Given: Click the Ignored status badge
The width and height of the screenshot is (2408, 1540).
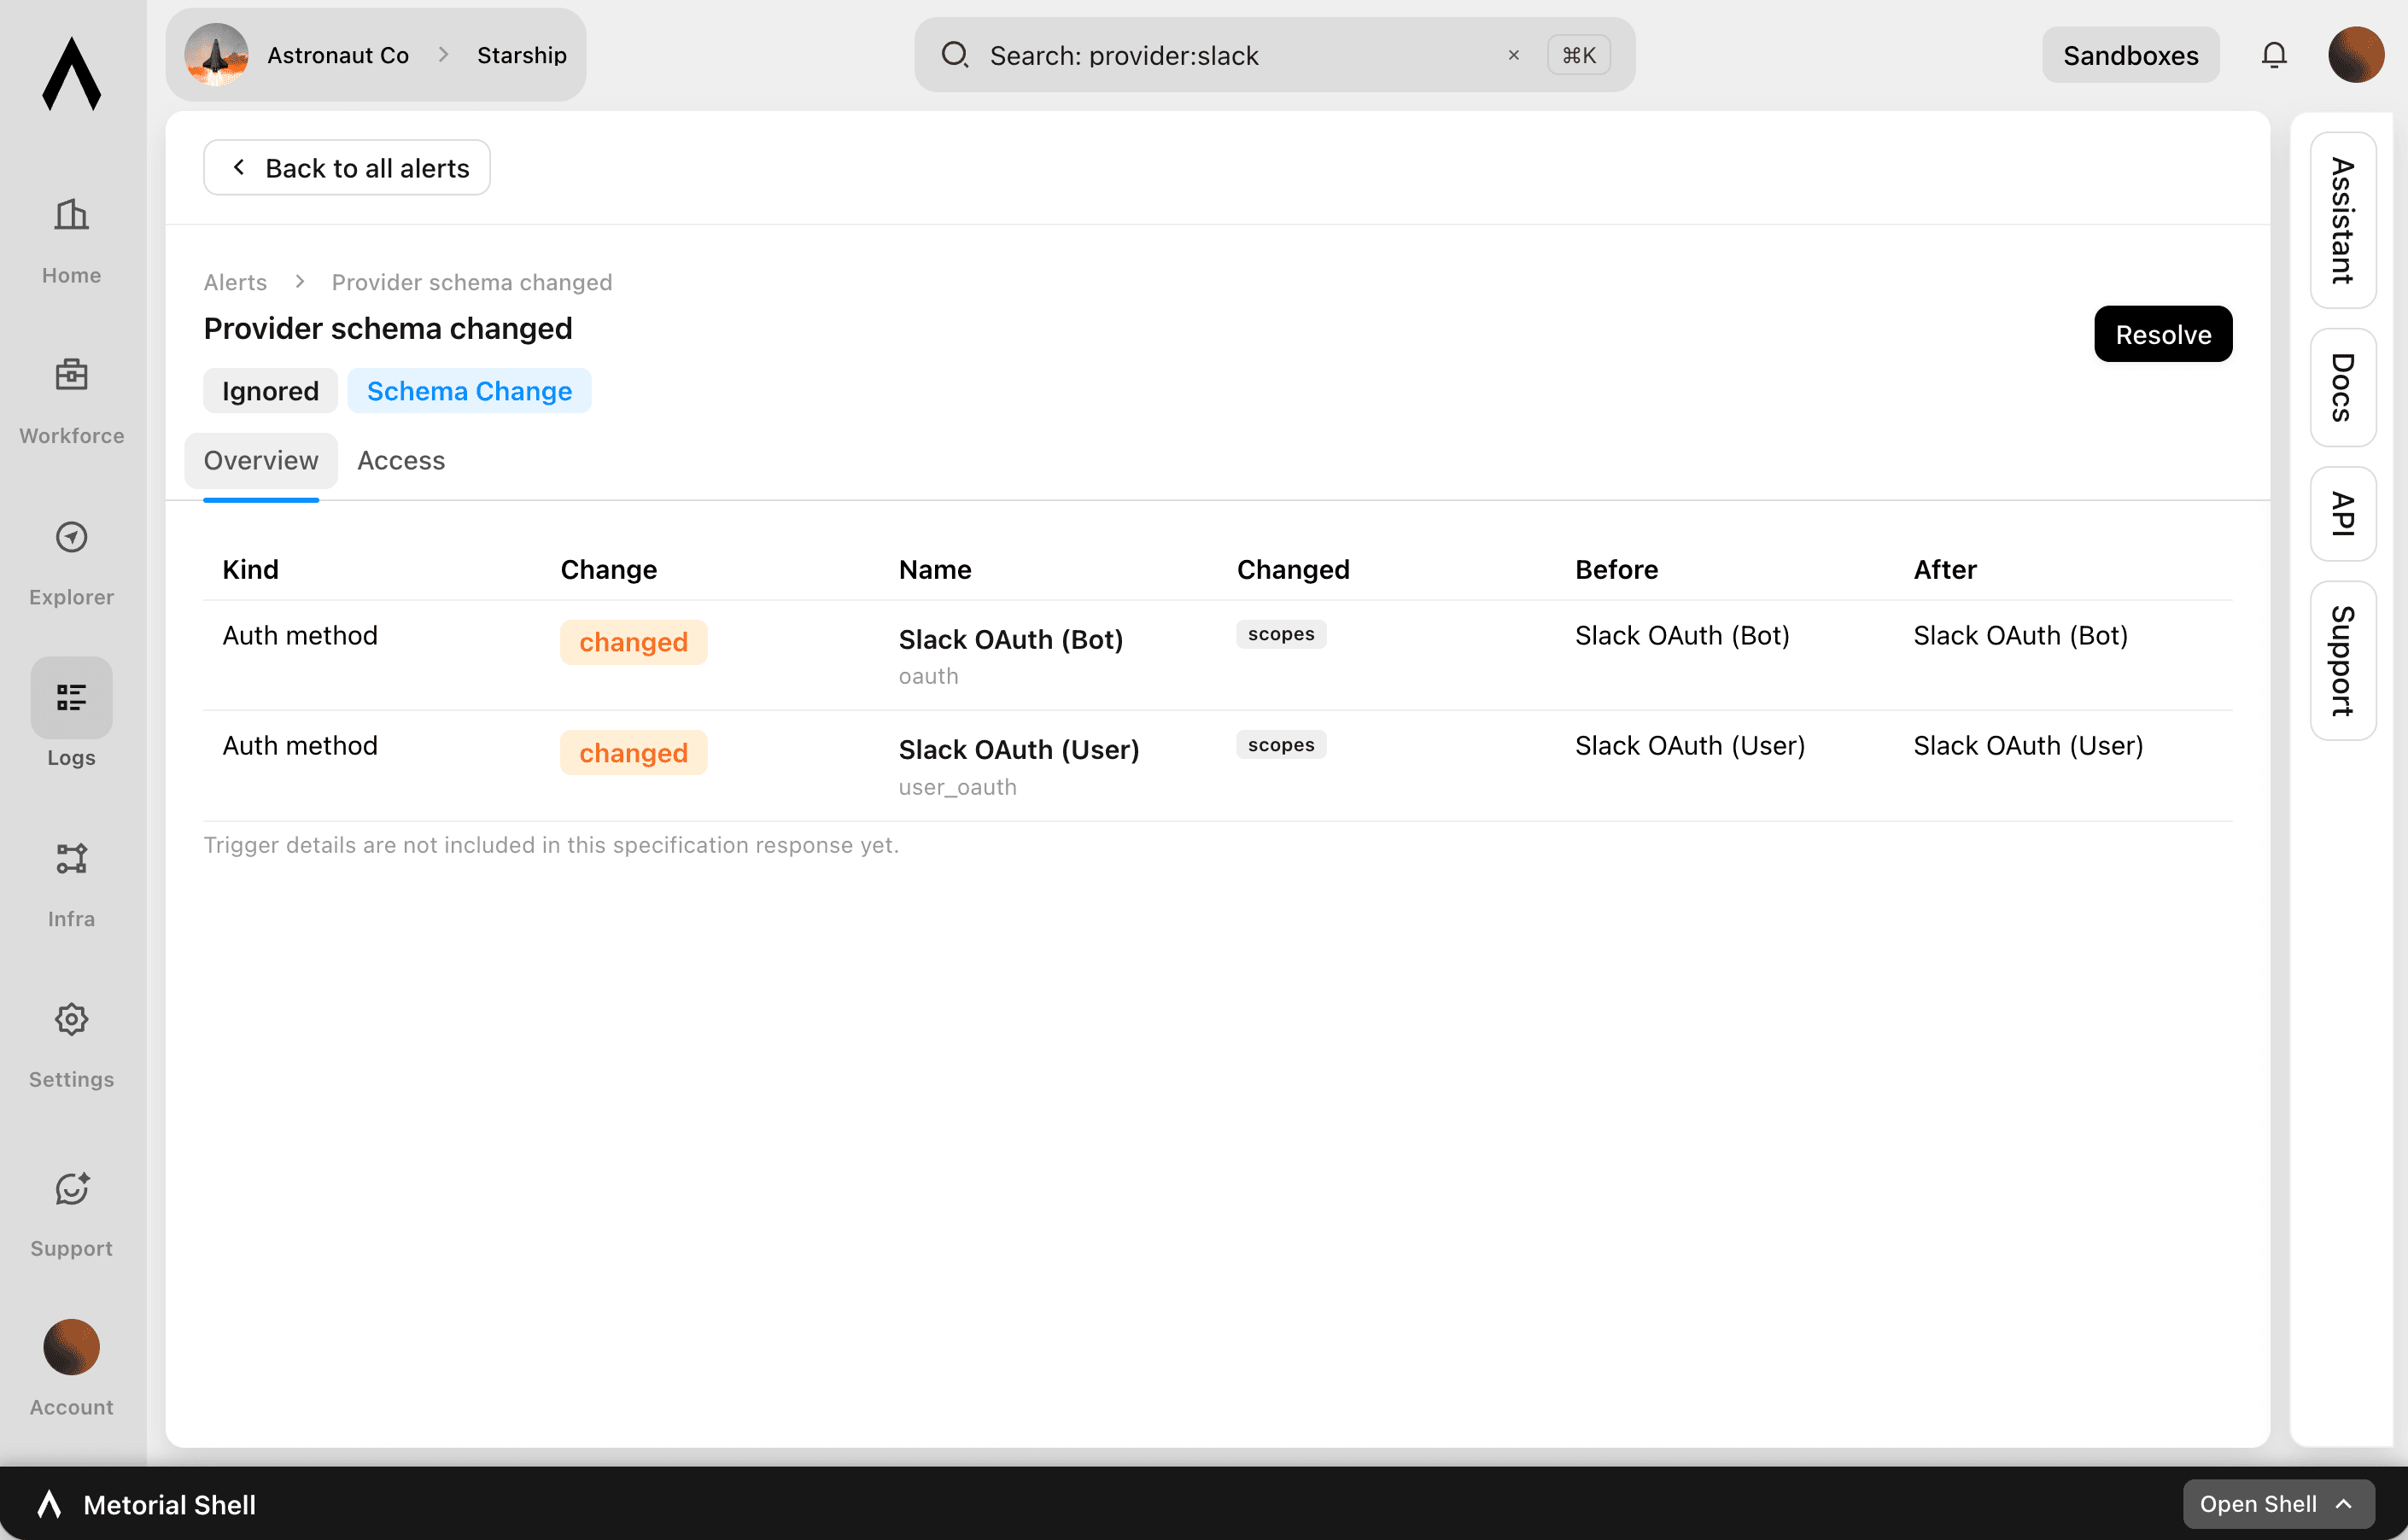Looking at the screenshot, I should [x=270, y=391].
